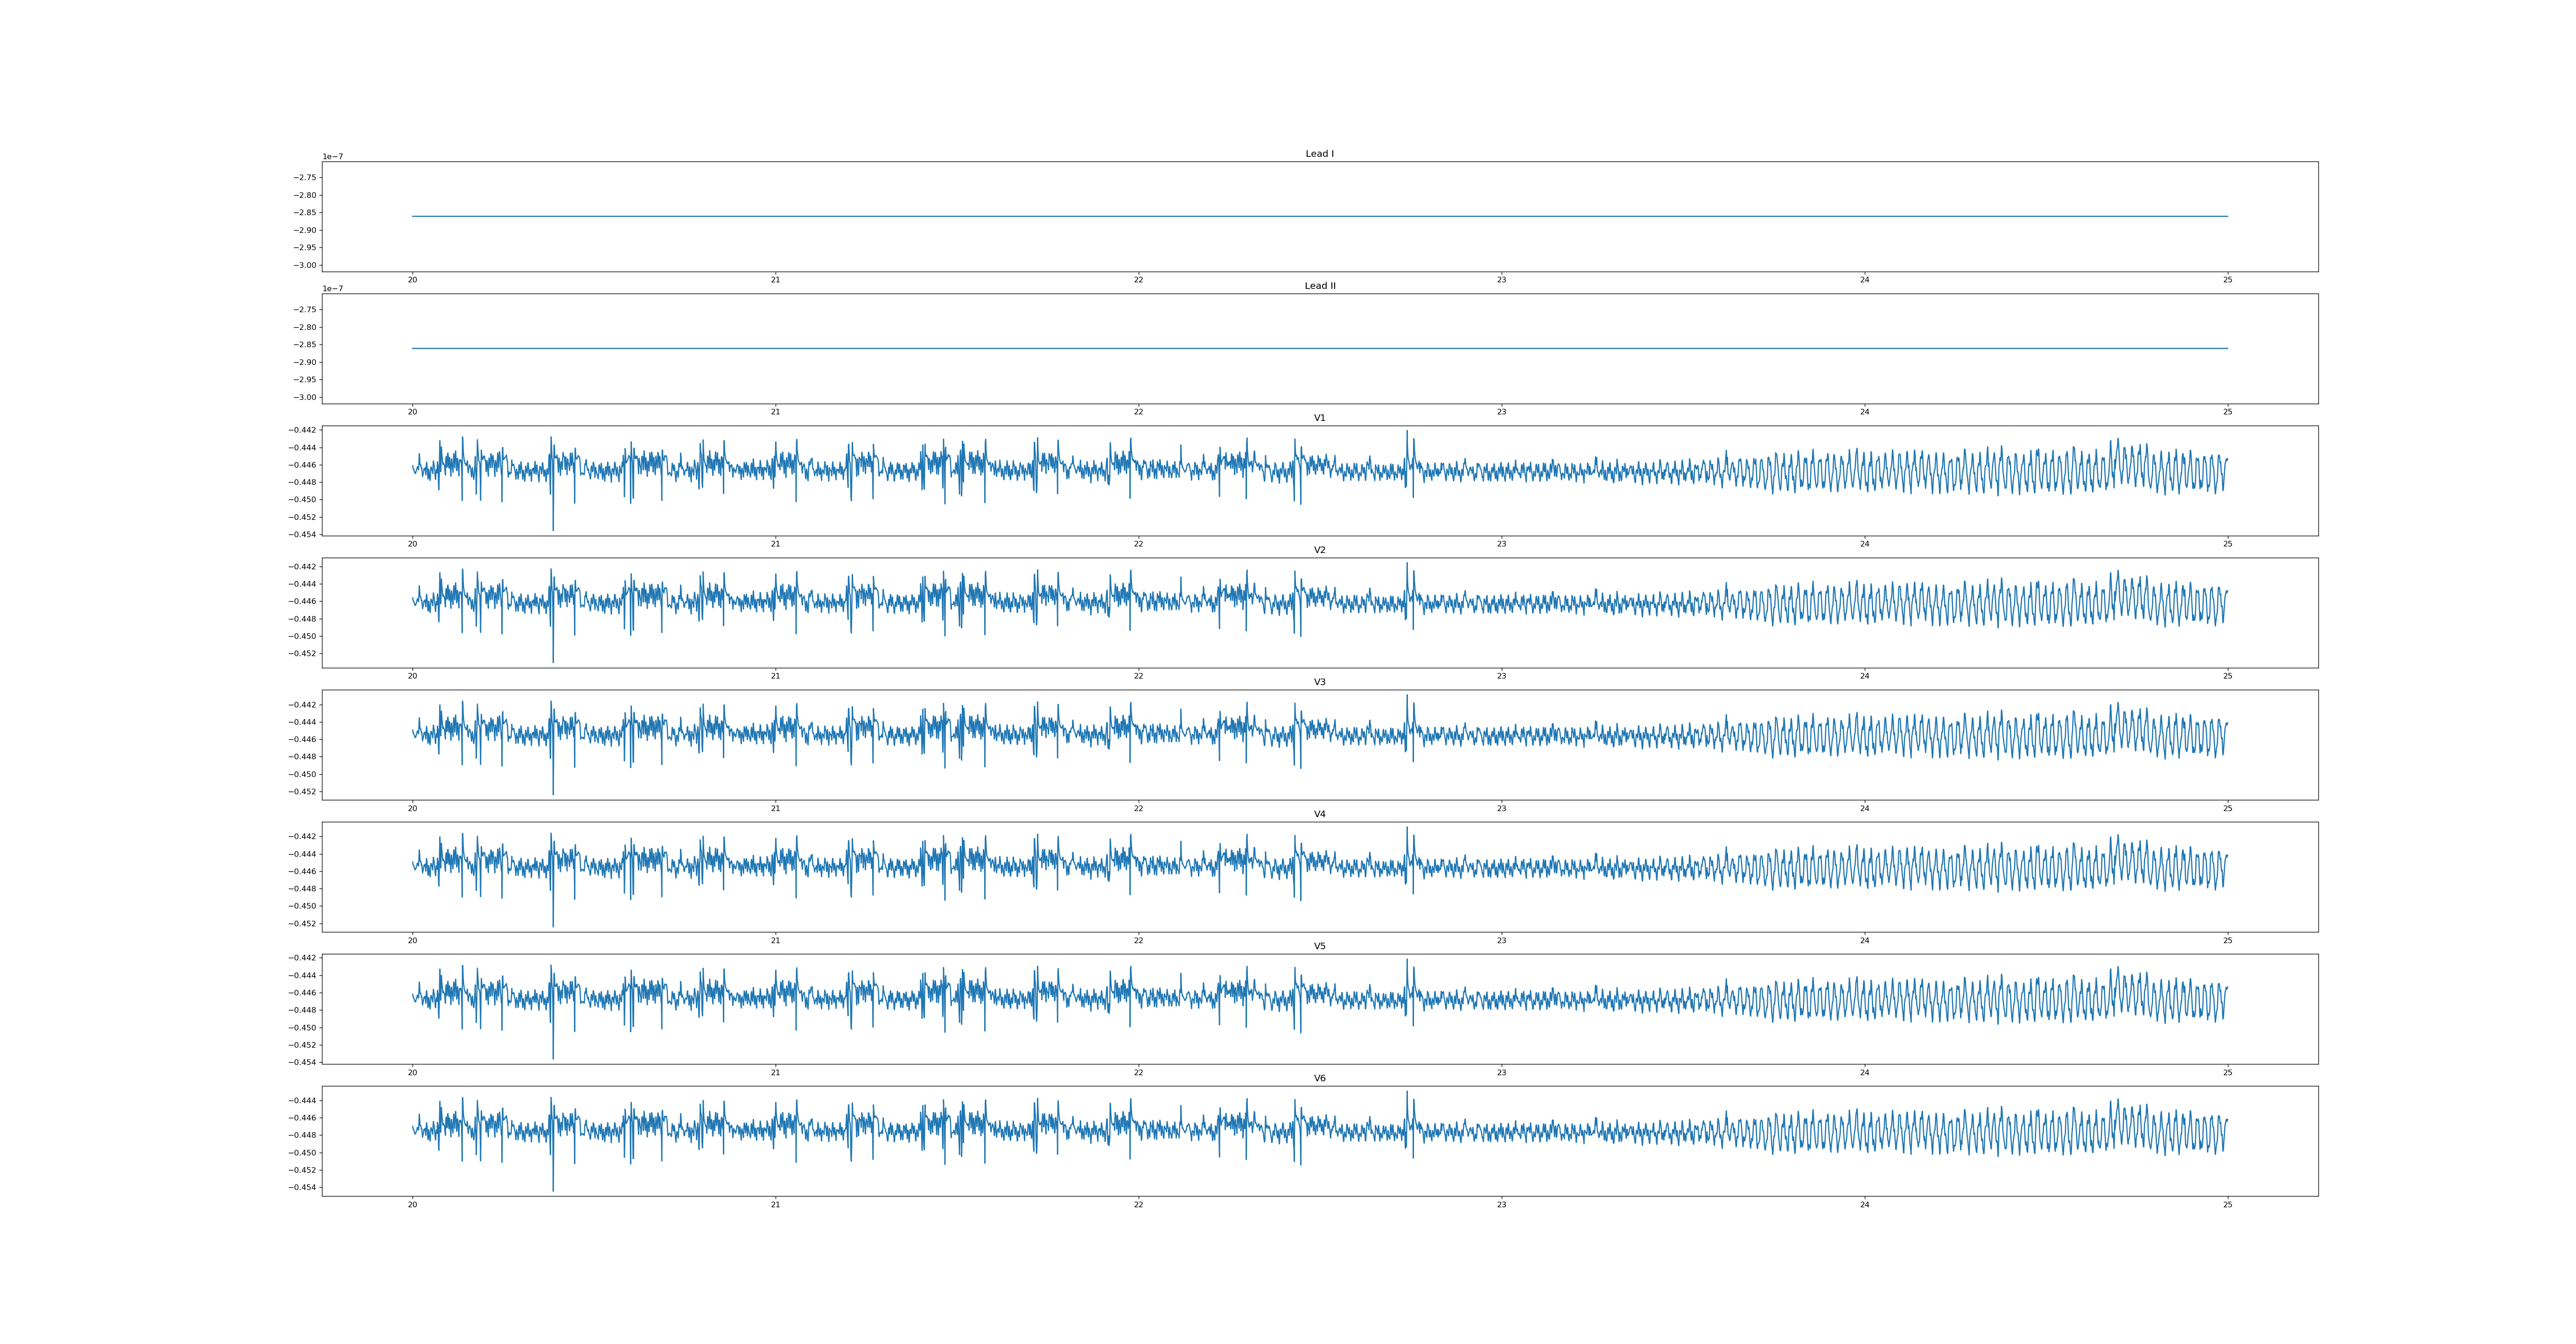Click x-axis tick 22 below the V4 plot
The width and height of the screenshot is (2576, 1344).
pos(1138,940)
